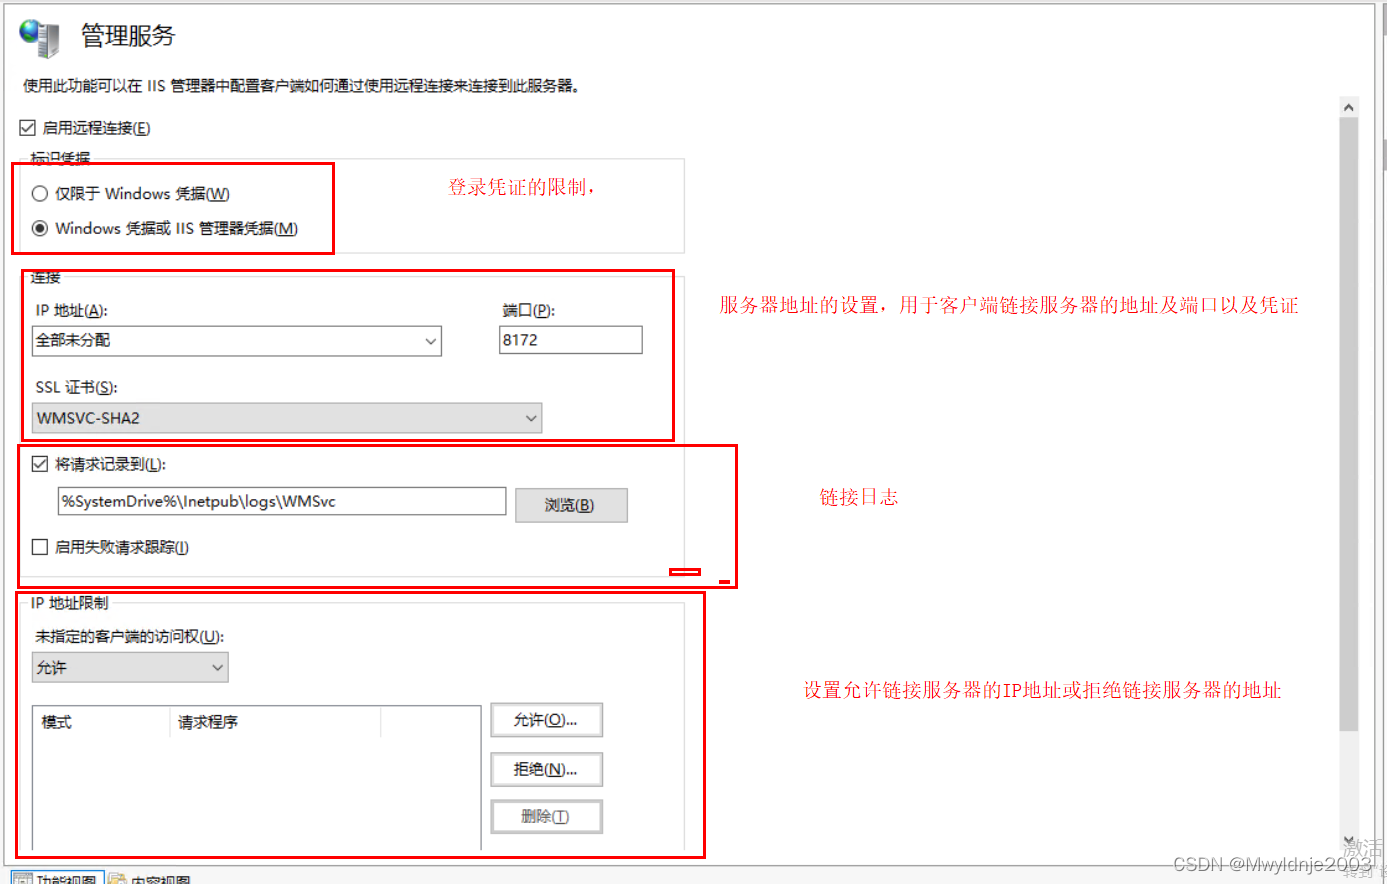Disable the 启用远程连接 checkbox
The height and width of the screenshot is (884, 1387).
(x=25, y=127)
